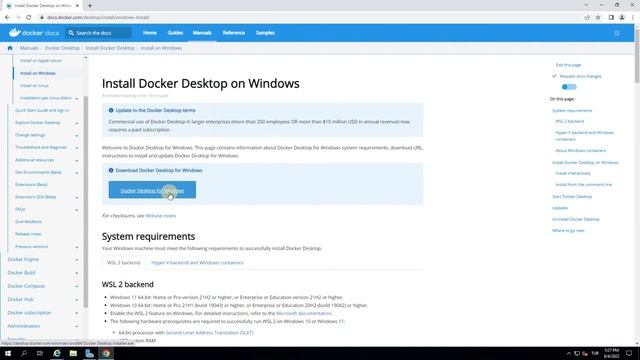
Task: Open a new browser tab with the plus icon
Action: coord(90,6)
